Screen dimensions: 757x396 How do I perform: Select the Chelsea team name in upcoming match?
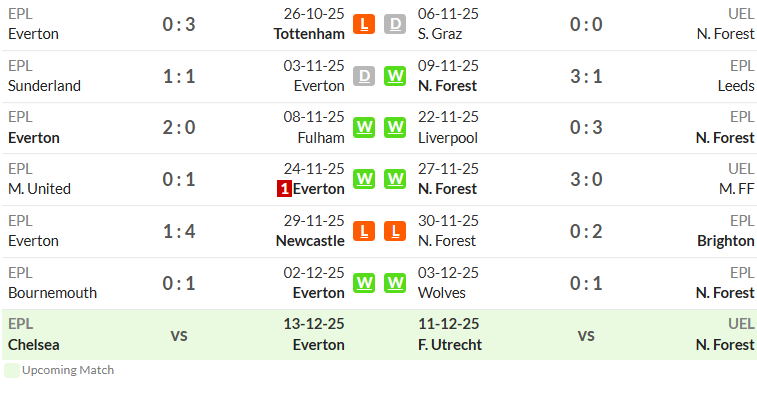click(x=34, y=345)
